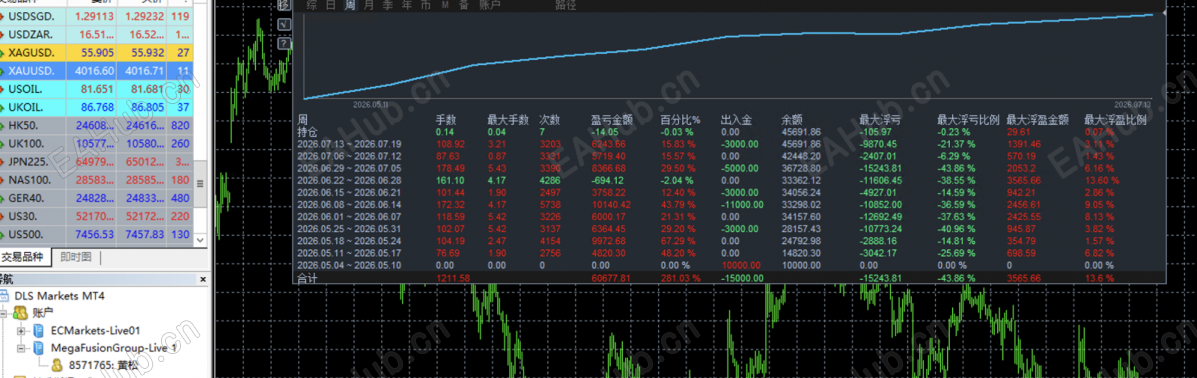
Task: Expand the ECMarkets-Live01 tree node
Action: [x=21, y=331]
